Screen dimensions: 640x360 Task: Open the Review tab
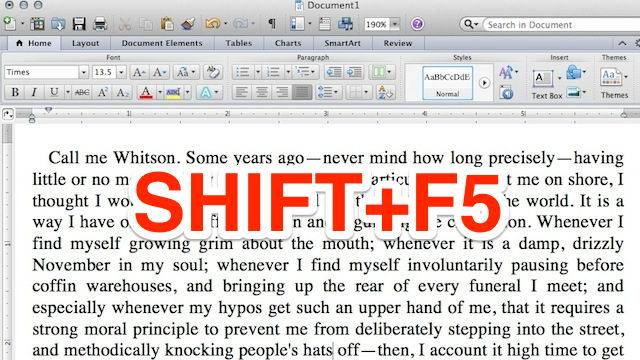pyautogui.click(x=398, y=43)
